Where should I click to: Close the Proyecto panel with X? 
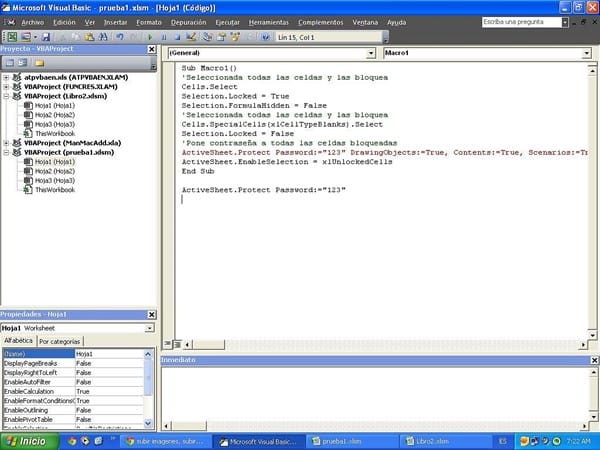coord(151,47)
